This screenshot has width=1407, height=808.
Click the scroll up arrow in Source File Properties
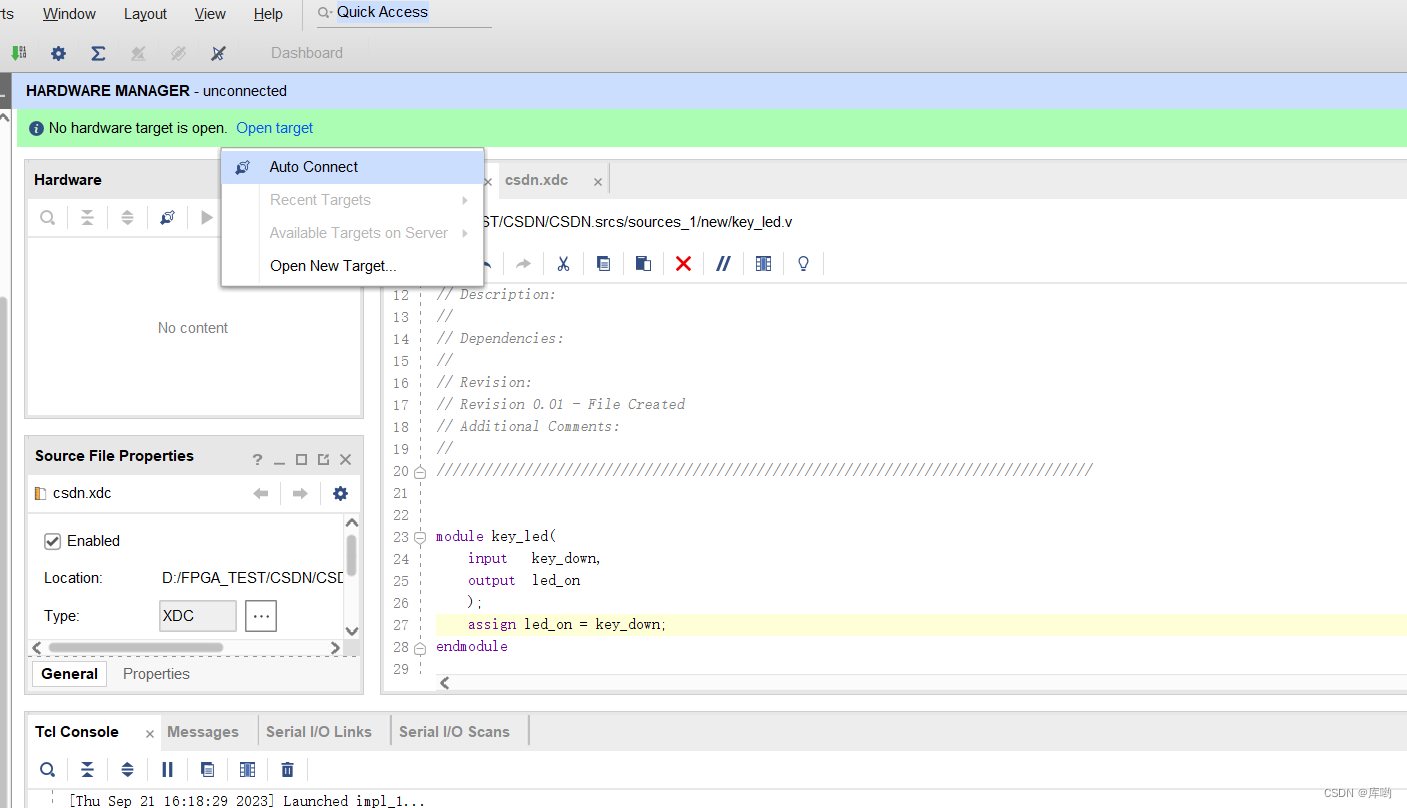click(x=351, y=523)
